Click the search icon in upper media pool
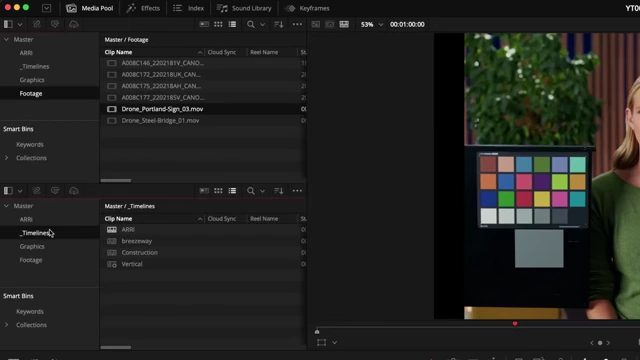The width and height of the screenshot is (640, 360). point(251,24)
